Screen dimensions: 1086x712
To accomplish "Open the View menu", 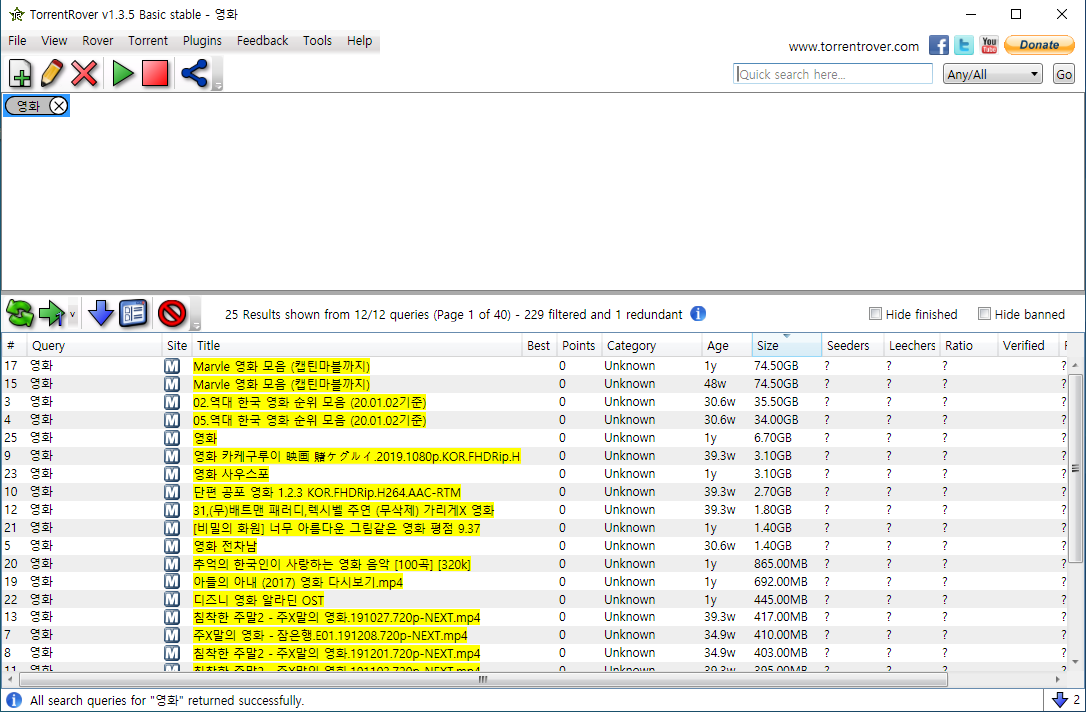I will (x=54, y=41).
